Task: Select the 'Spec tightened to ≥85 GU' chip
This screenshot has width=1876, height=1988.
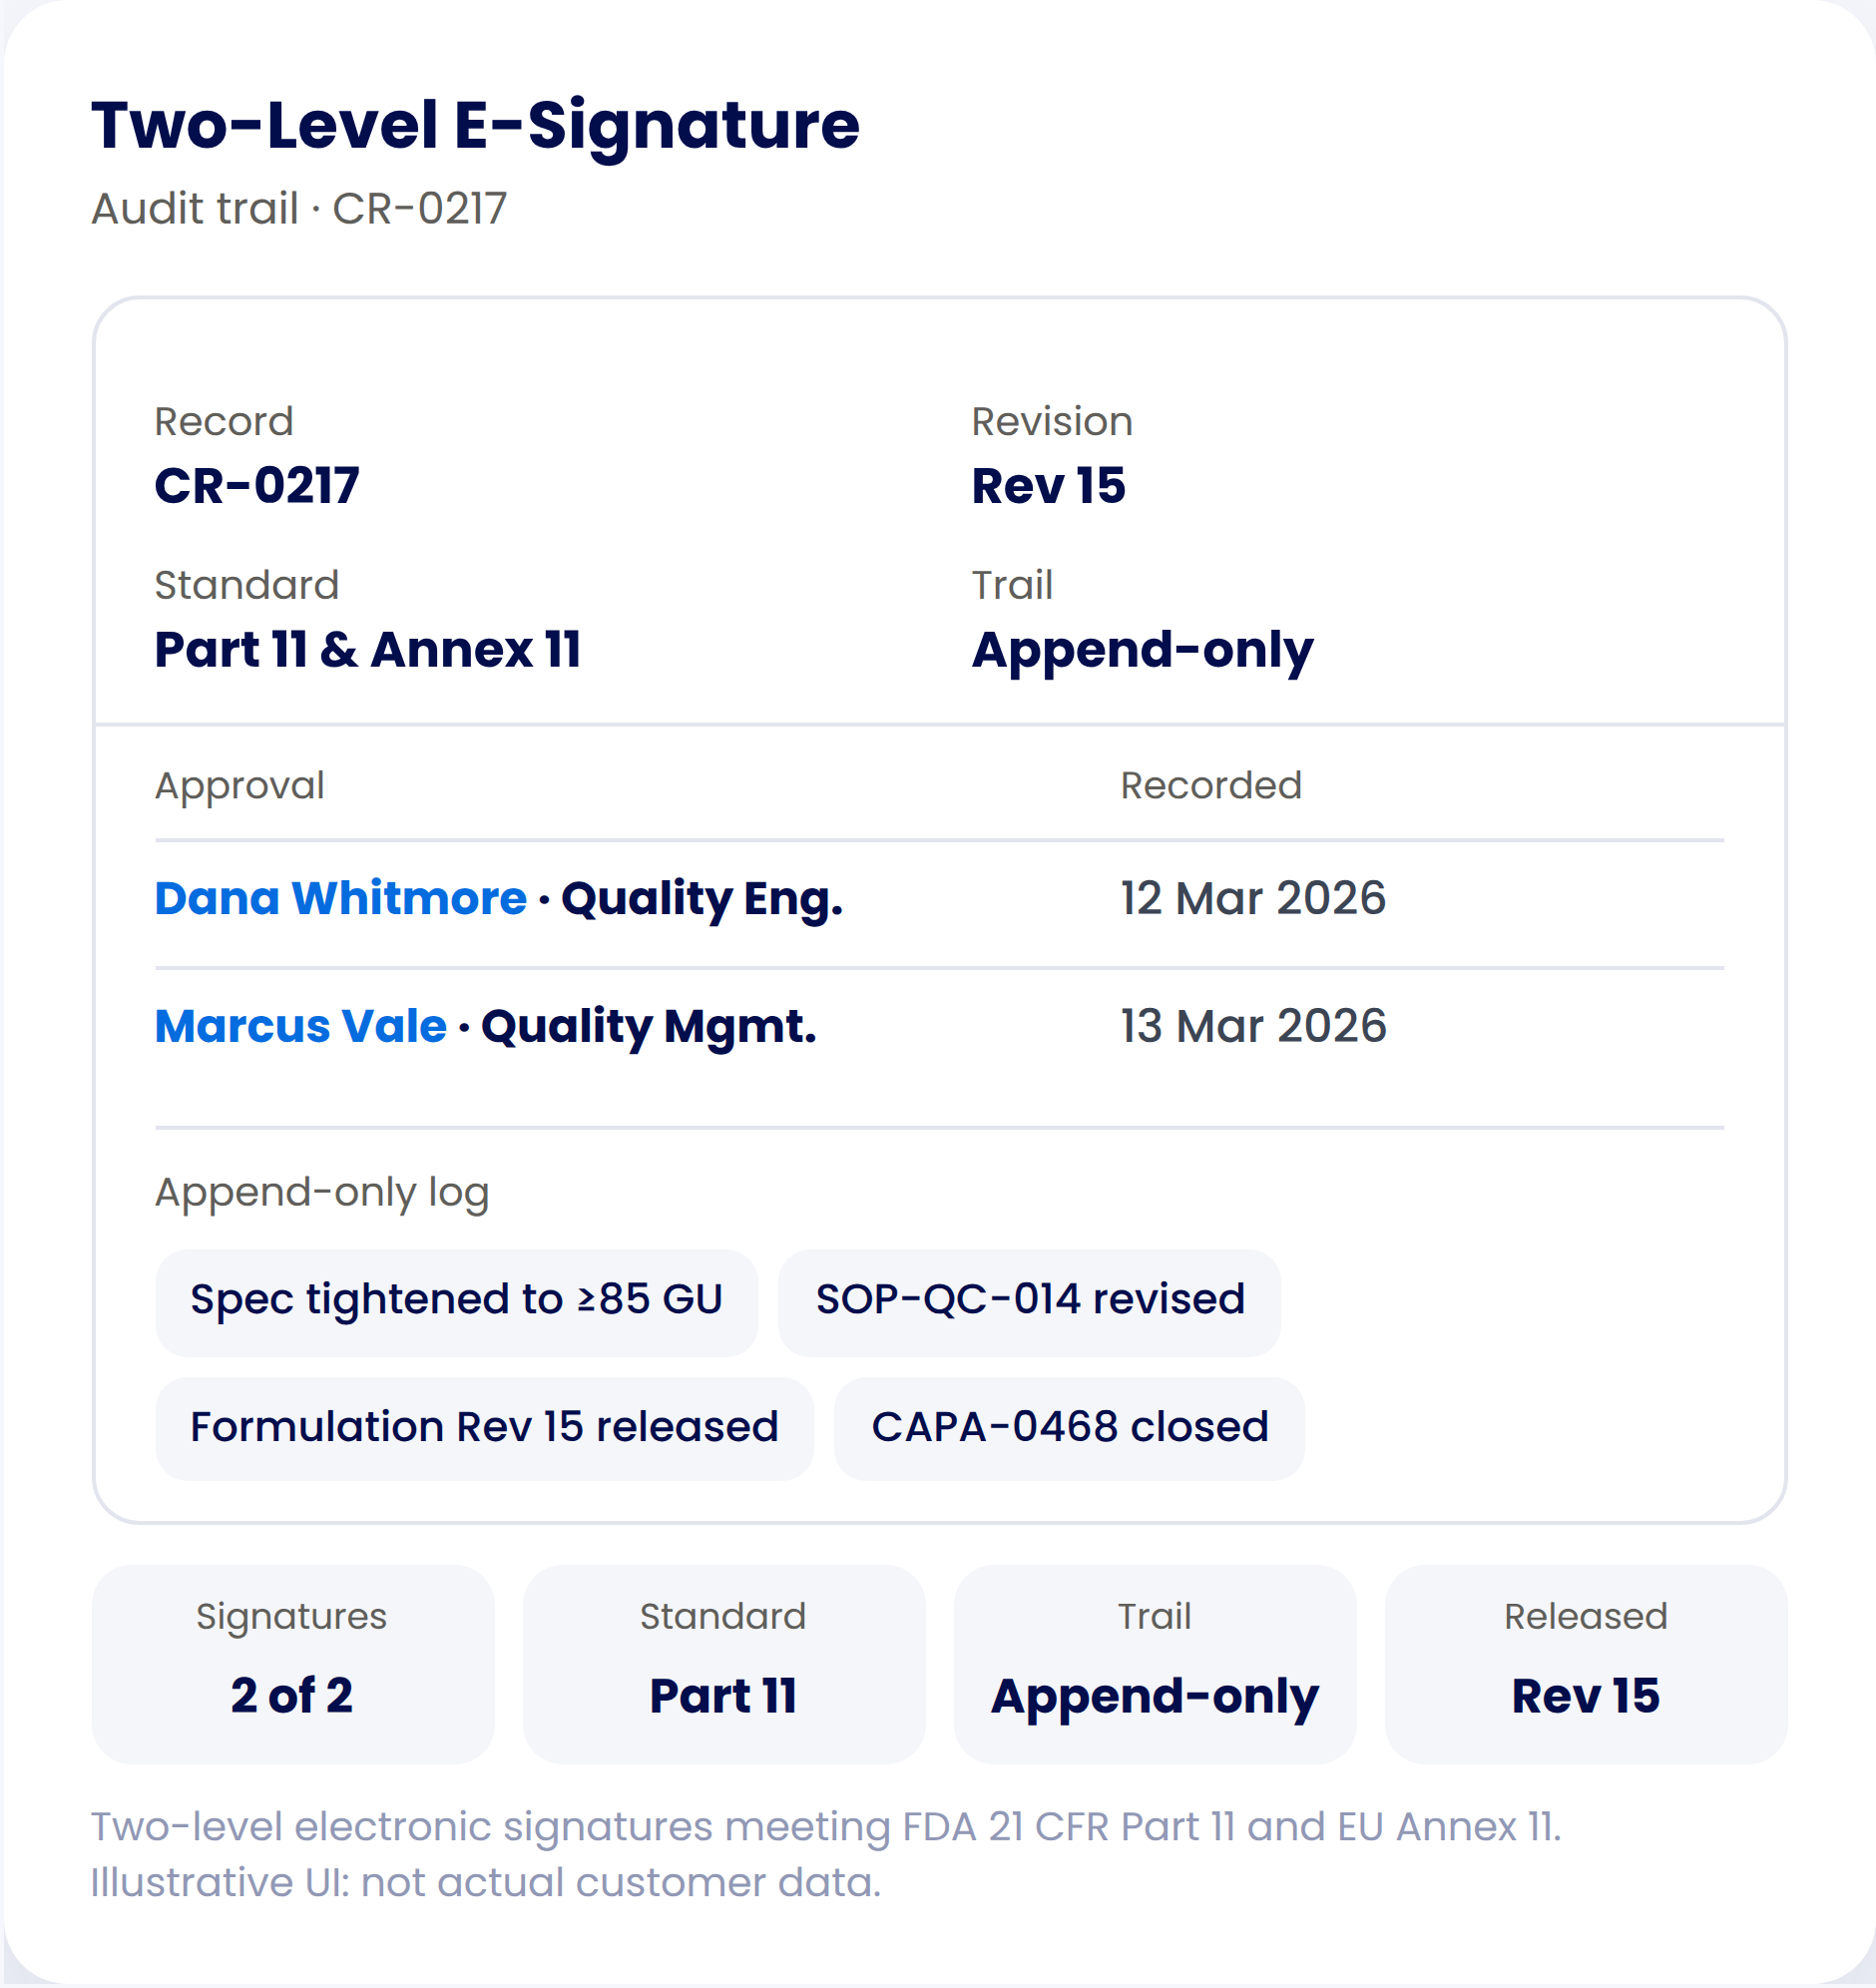Action: click(x=456, y=1301)
